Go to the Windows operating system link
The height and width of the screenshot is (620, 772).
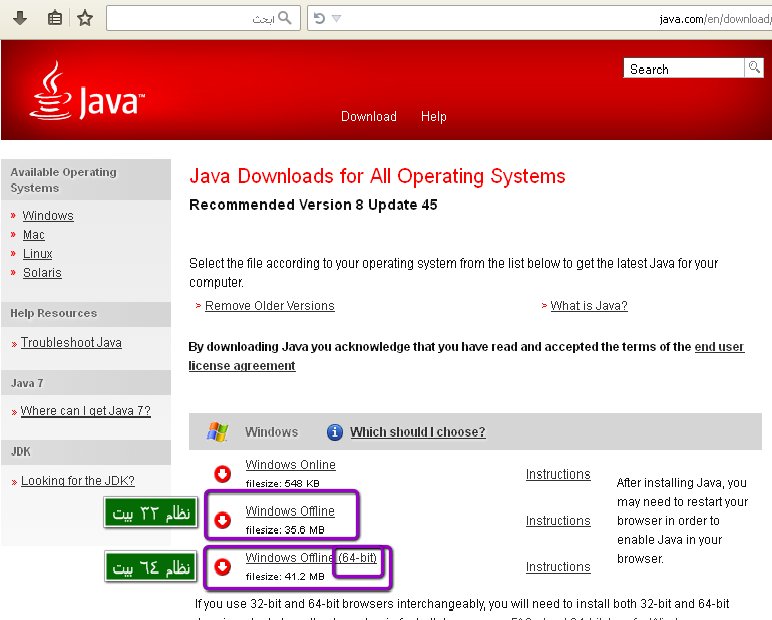(x=48, y=216)
